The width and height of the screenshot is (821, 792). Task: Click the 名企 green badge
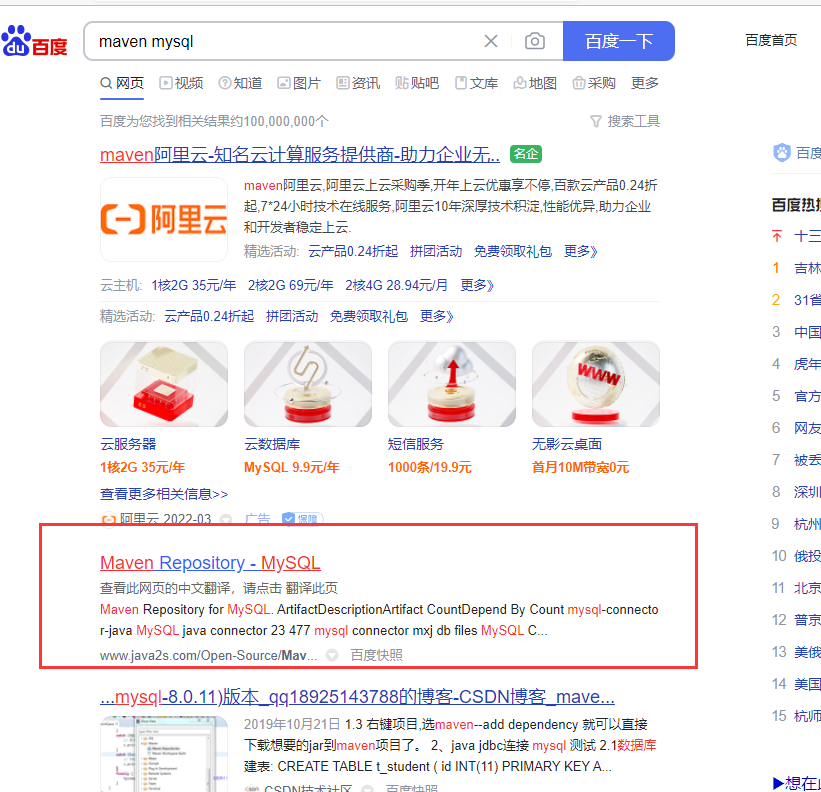(526, 154)
